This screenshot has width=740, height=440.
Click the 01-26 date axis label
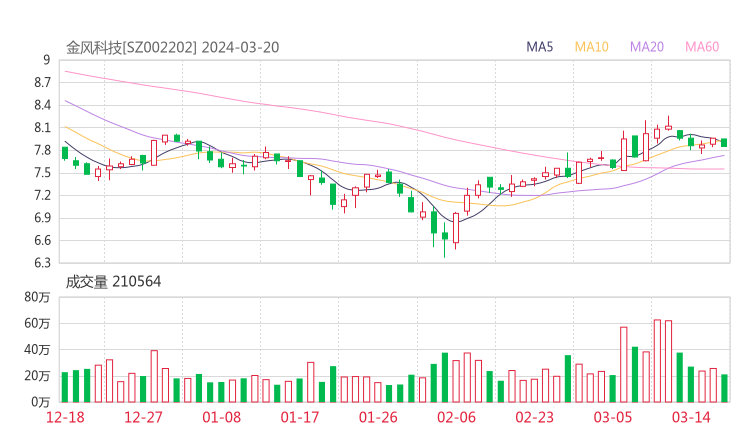tap(378, 417)
